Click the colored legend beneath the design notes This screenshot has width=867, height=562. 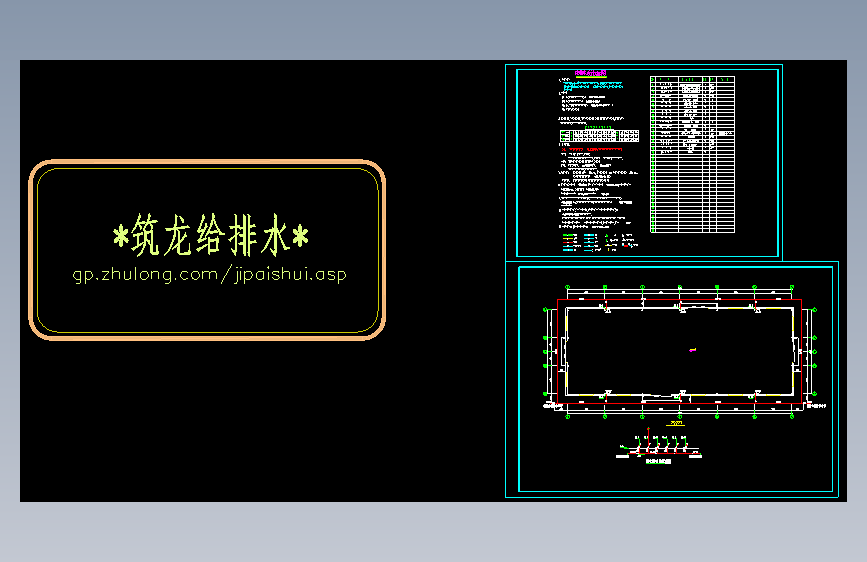click(x=600, y=242)
